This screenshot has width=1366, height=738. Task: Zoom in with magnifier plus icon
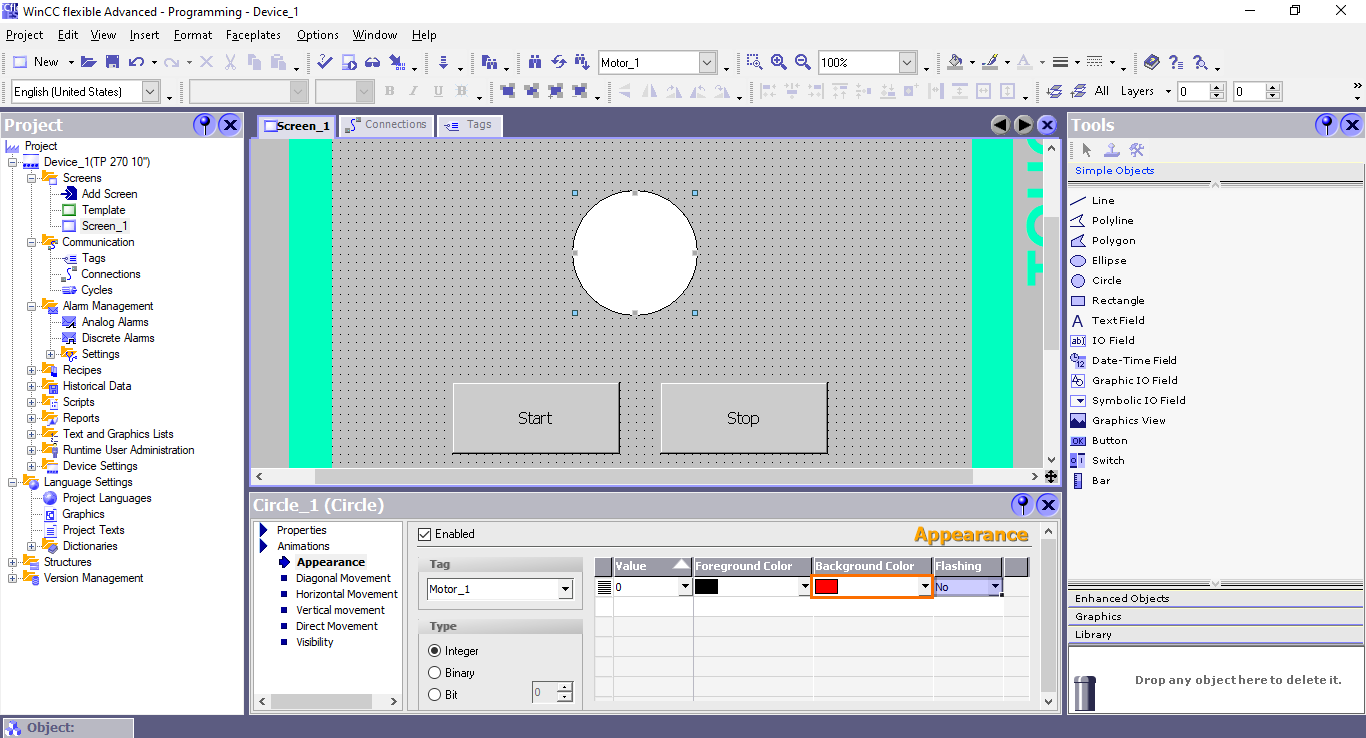[x=778, y=62]
